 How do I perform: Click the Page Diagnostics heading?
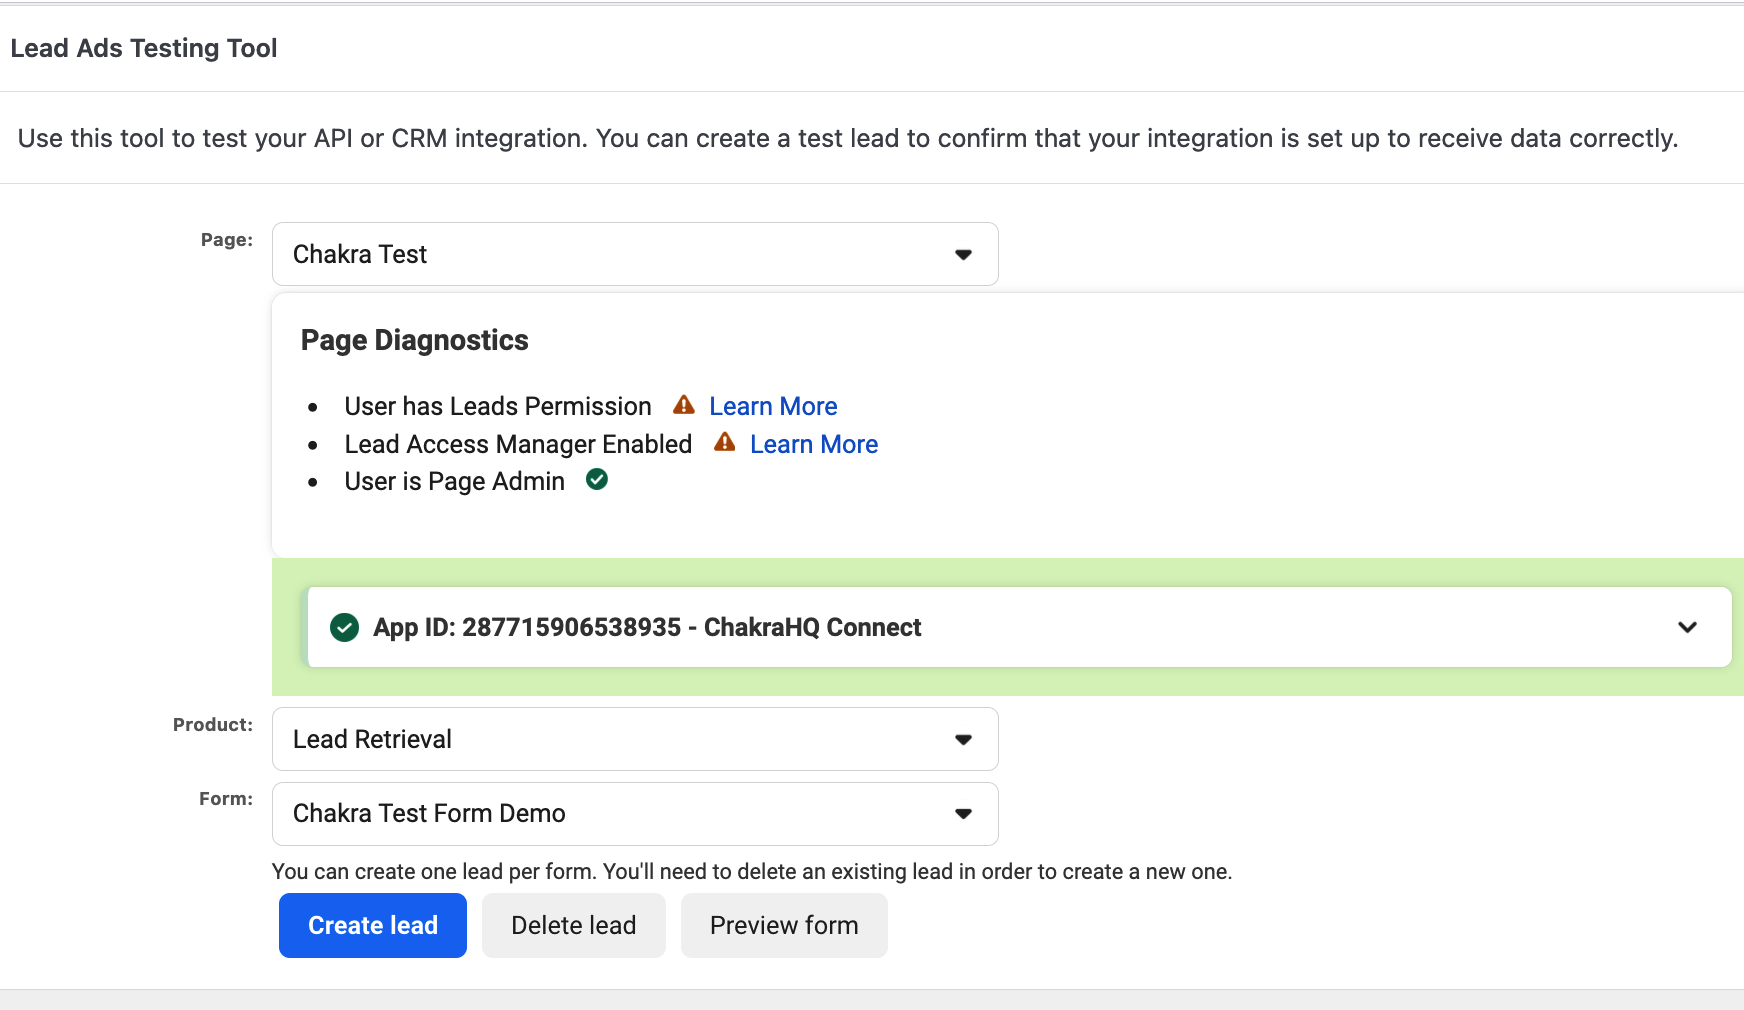[414, 340]
